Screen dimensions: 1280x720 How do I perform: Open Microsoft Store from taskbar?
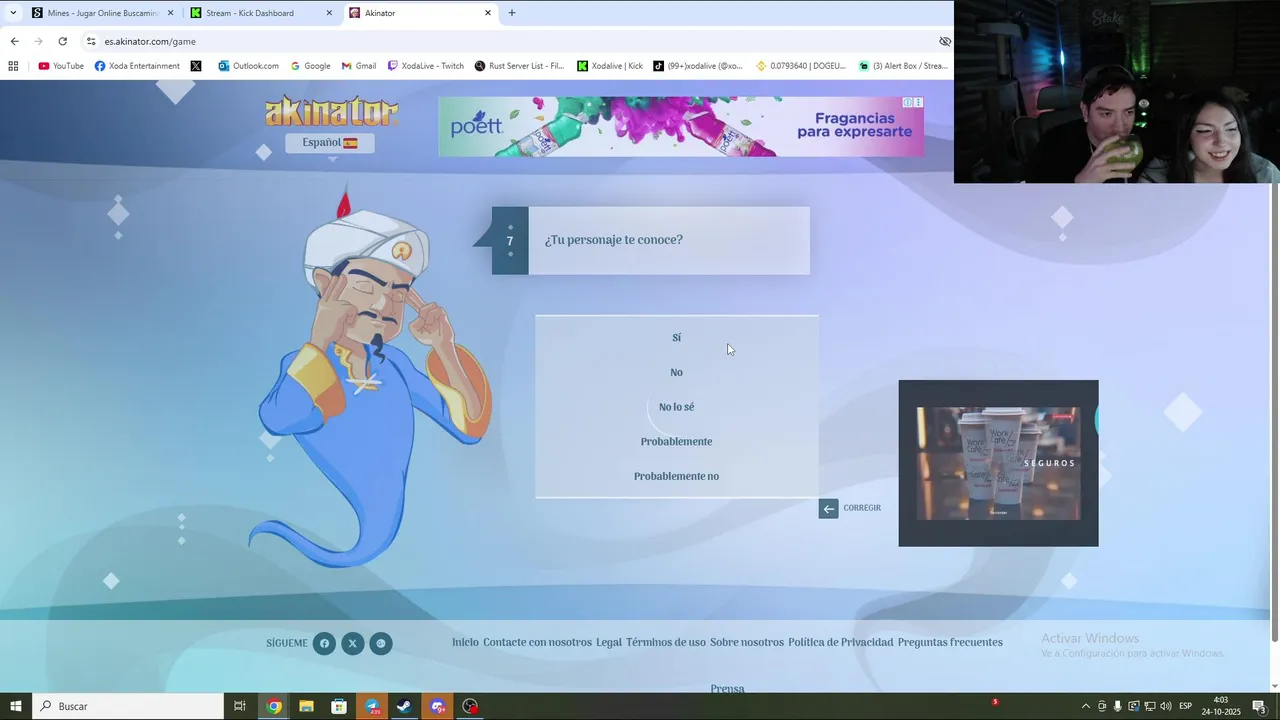pyautogui.click(x=339, y=706)
